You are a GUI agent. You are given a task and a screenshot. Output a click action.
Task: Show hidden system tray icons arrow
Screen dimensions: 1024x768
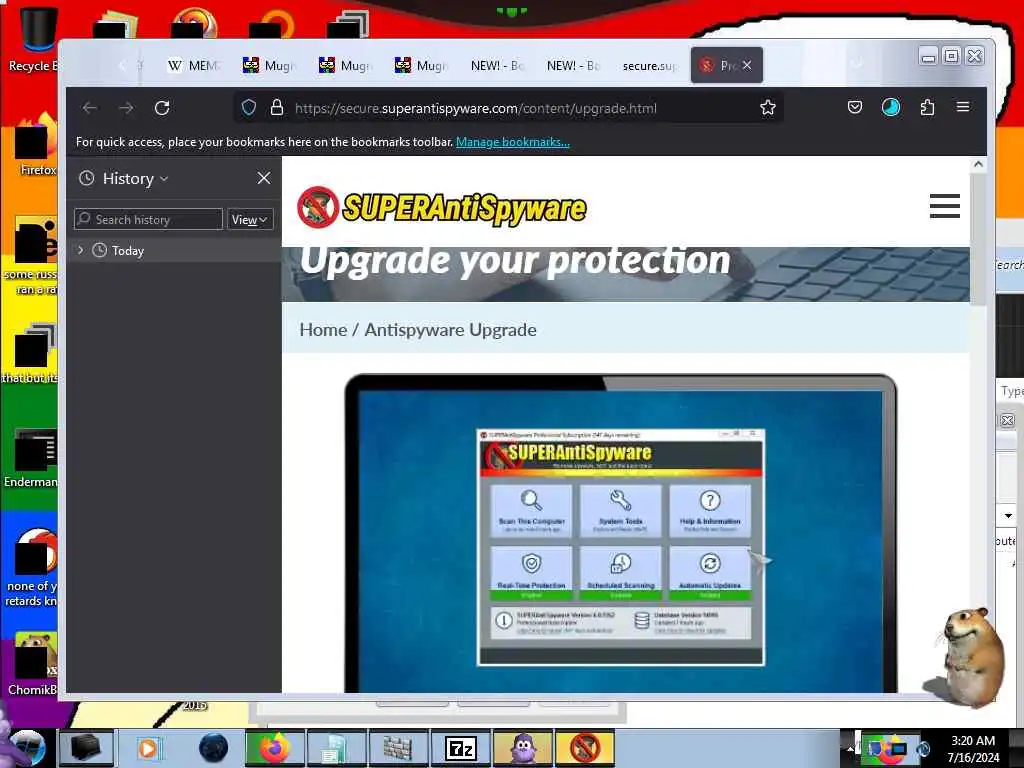[850, 748]
